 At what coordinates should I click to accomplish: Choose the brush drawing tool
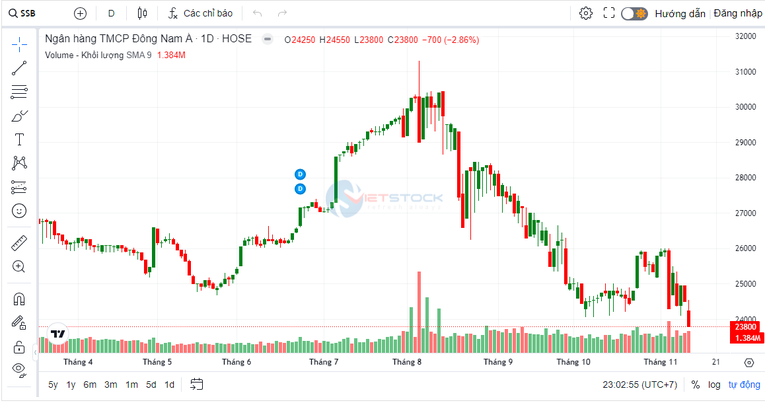[18, 116]
